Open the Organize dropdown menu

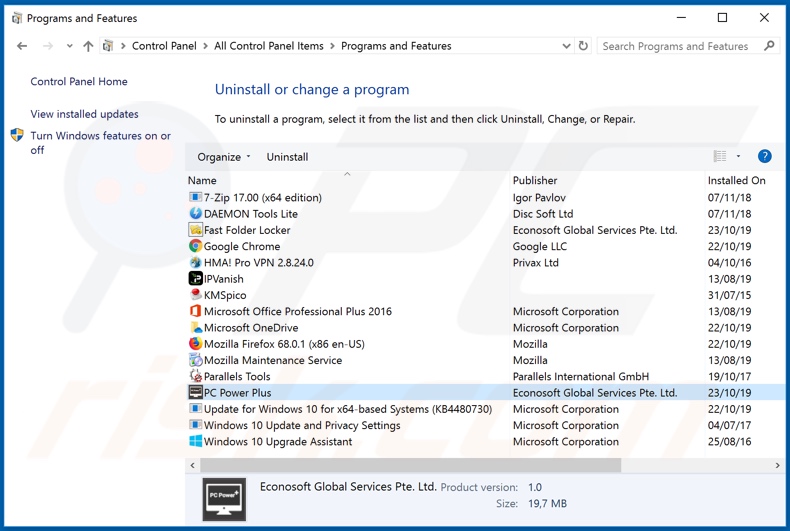click(x=224, y=157)
